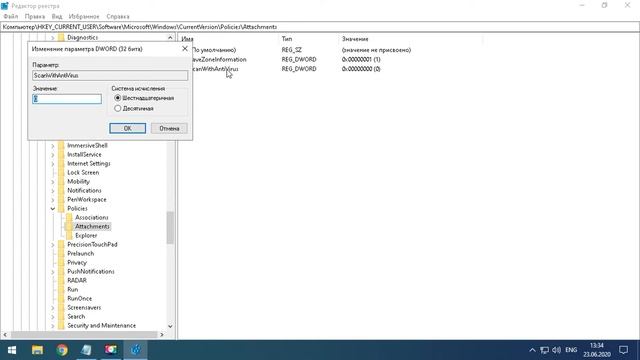
Task: Collapse the Policies tree node
Action: pyautogui.click(x=53, y=209)
